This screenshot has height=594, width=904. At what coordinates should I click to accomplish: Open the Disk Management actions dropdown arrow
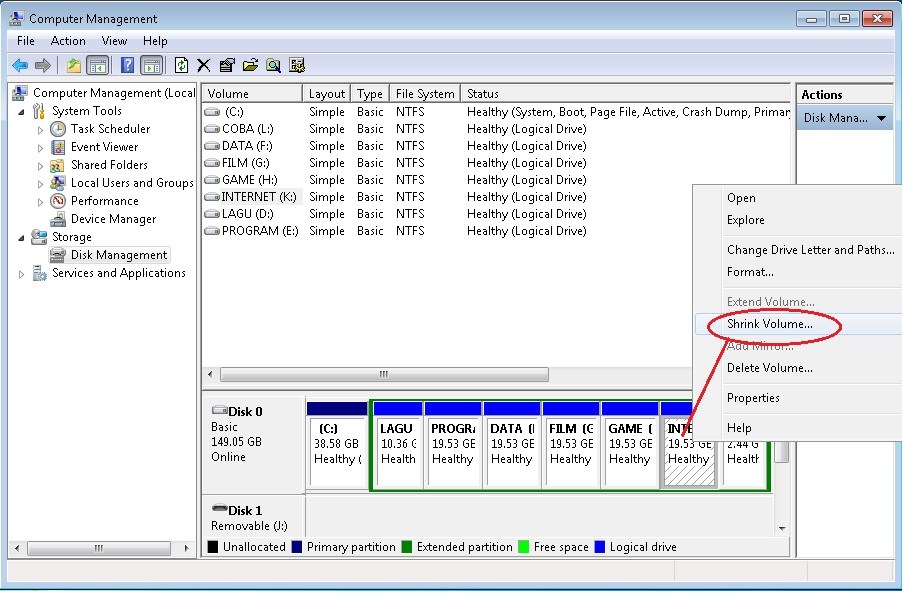(x=882, y=118)
